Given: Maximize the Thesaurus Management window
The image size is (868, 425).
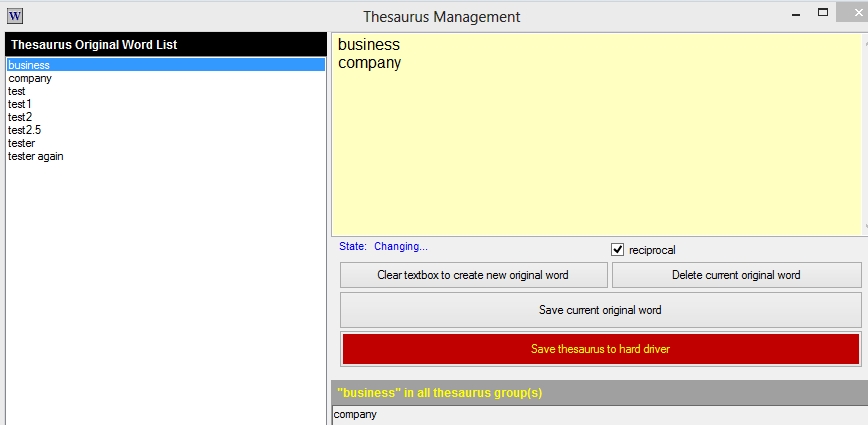Looking at the screenshot, I should [x=824, y=13].
